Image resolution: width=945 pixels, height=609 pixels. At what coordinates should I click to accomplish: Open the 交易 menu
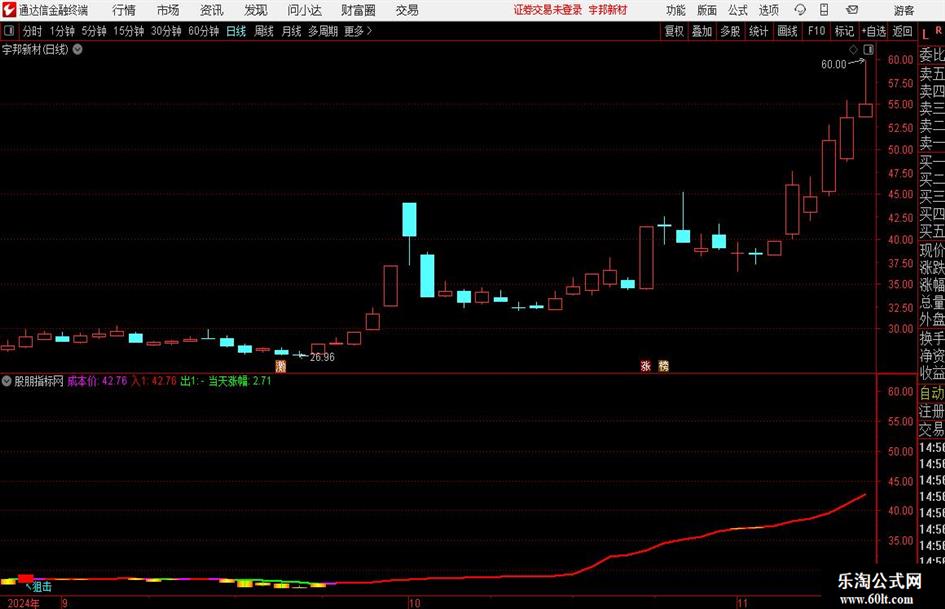407,10
